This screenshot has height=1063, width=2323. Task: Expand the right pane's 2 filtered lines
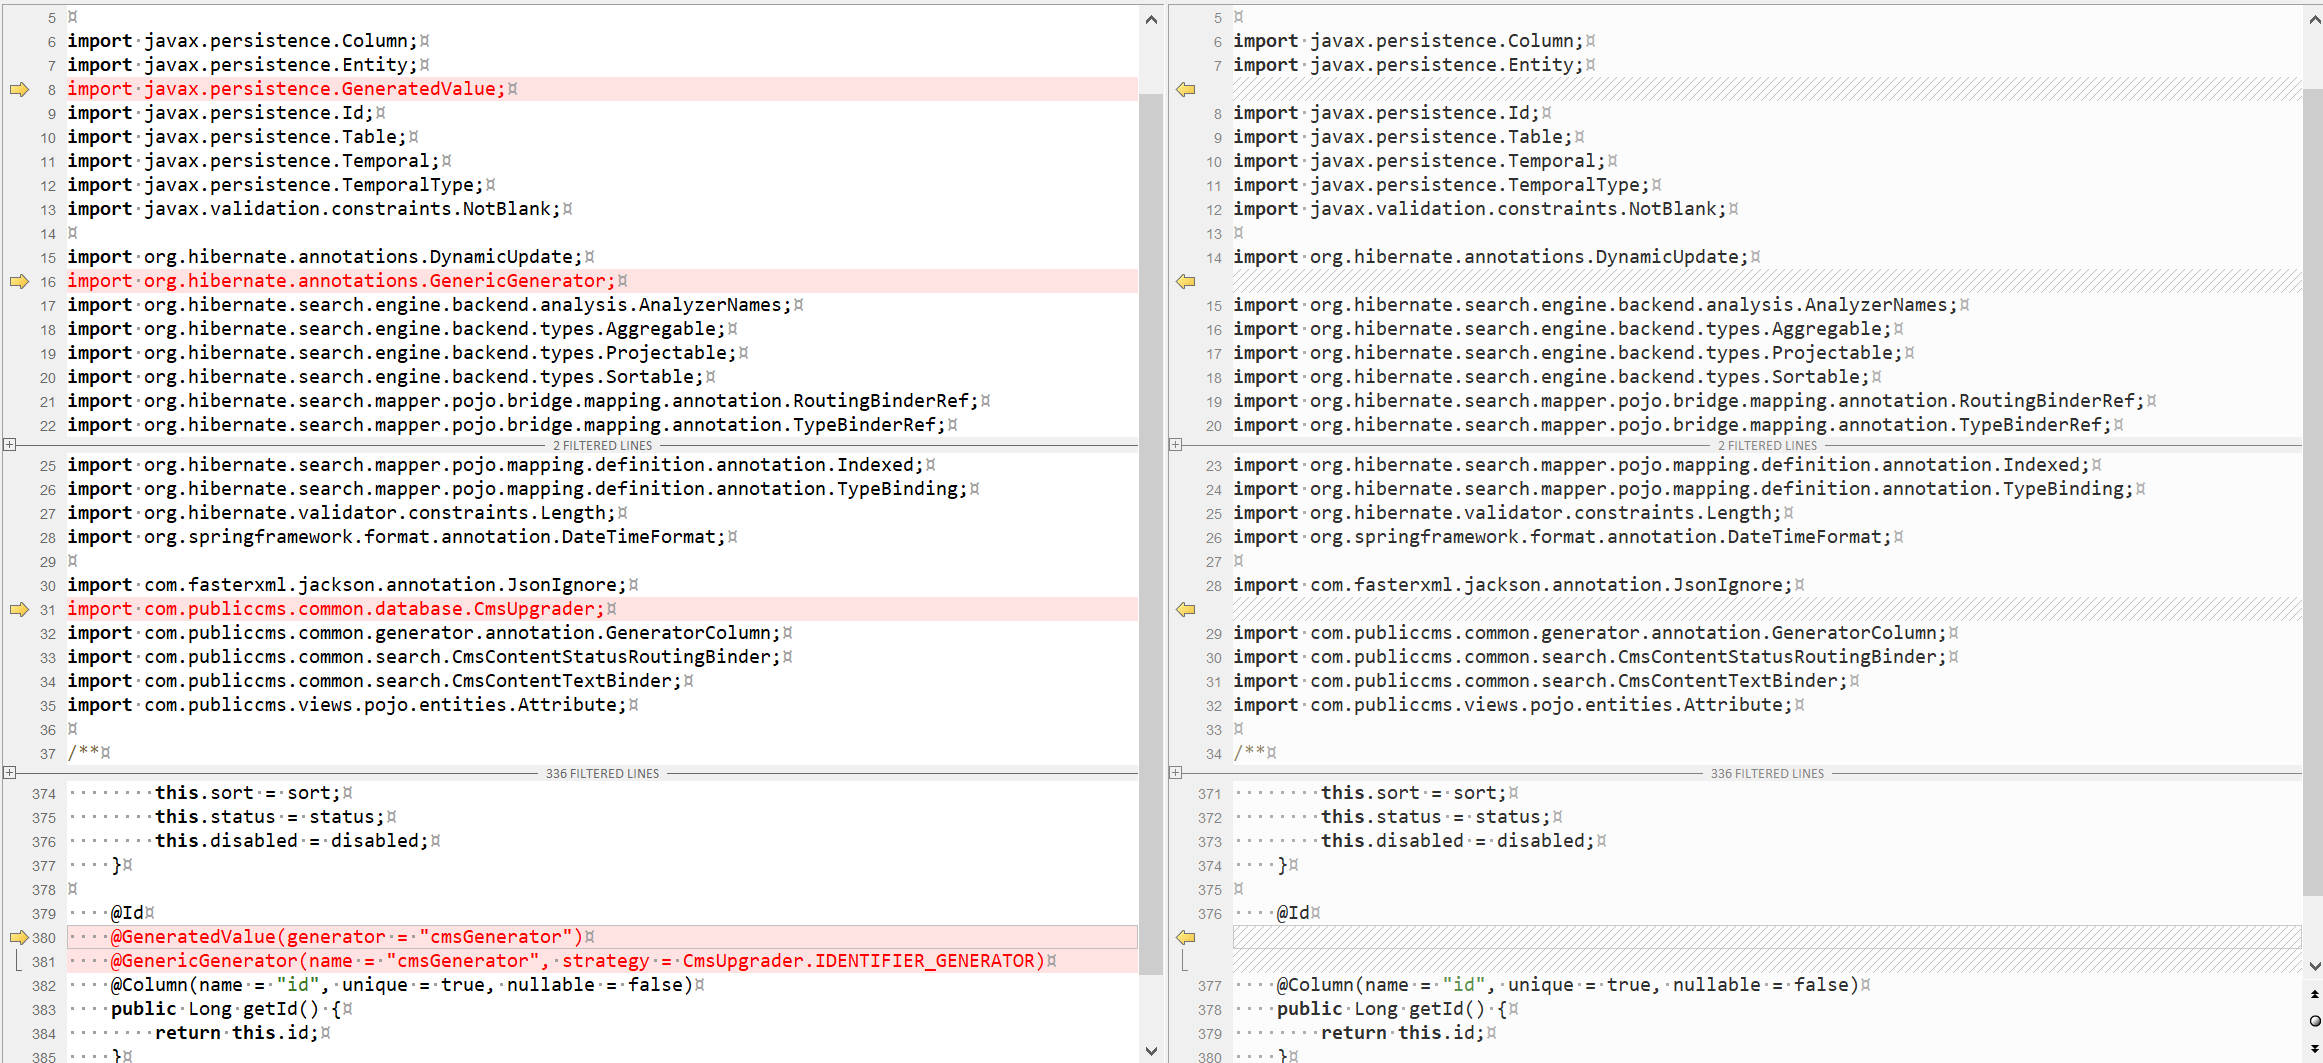click(1176, 445)
